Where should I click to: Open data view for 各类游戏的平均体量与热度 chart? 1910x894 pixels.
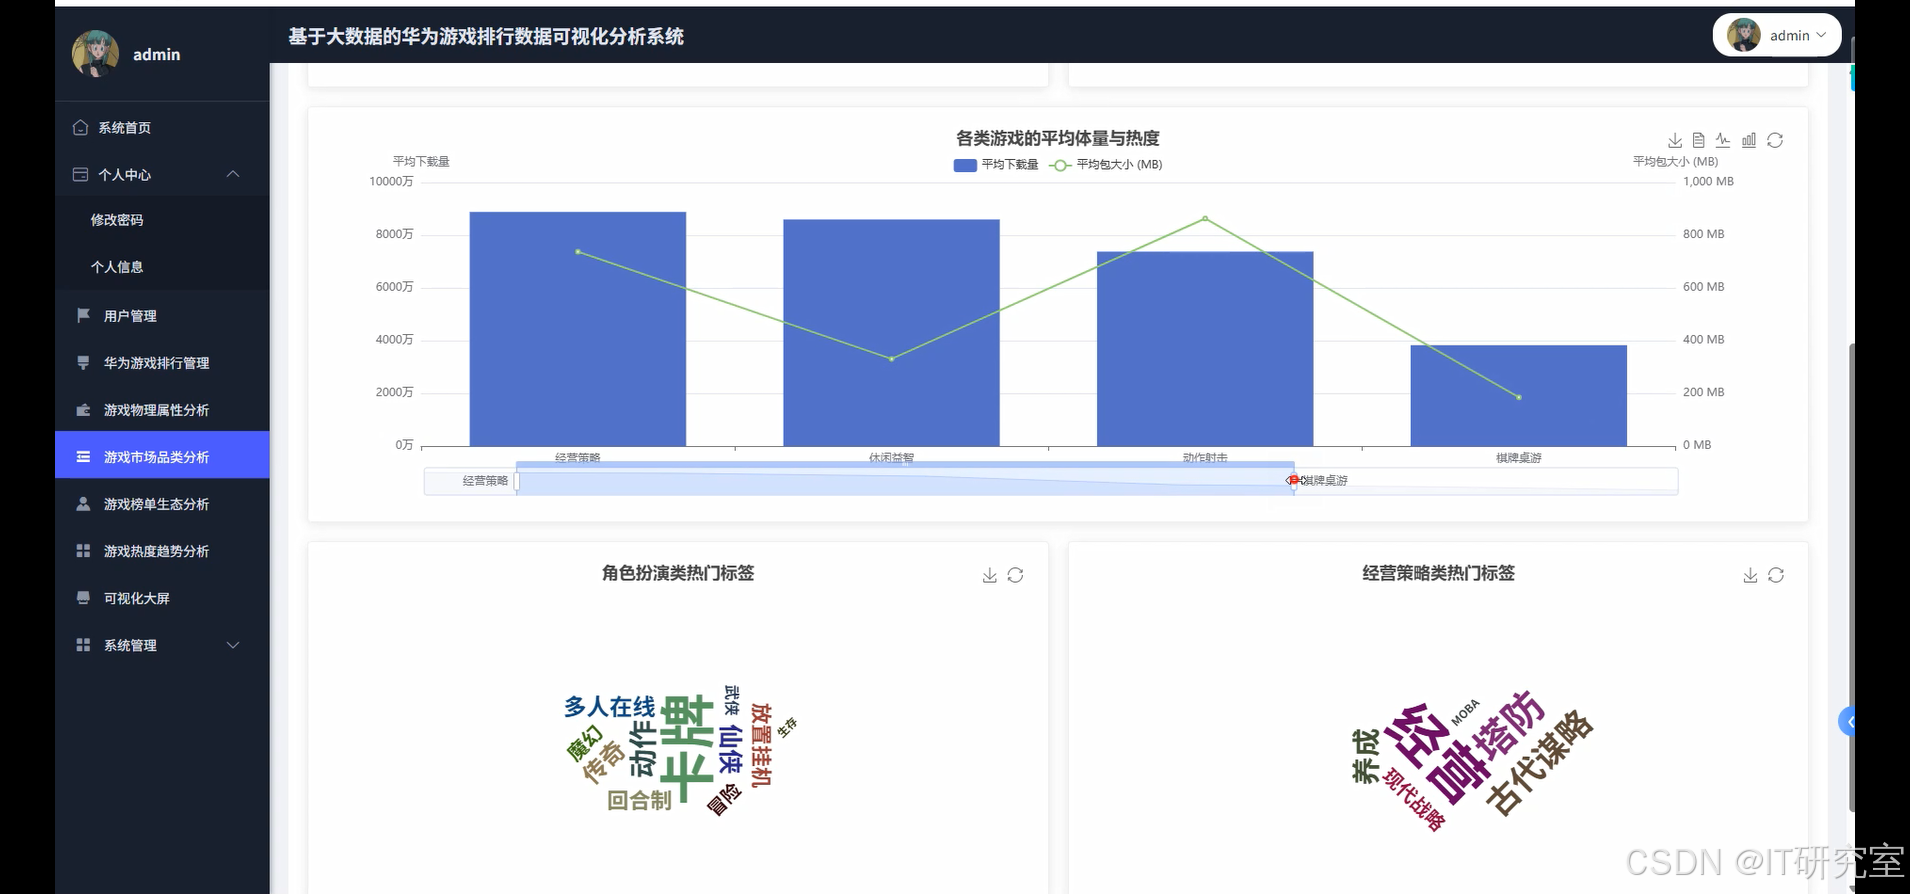point(1698,141)
